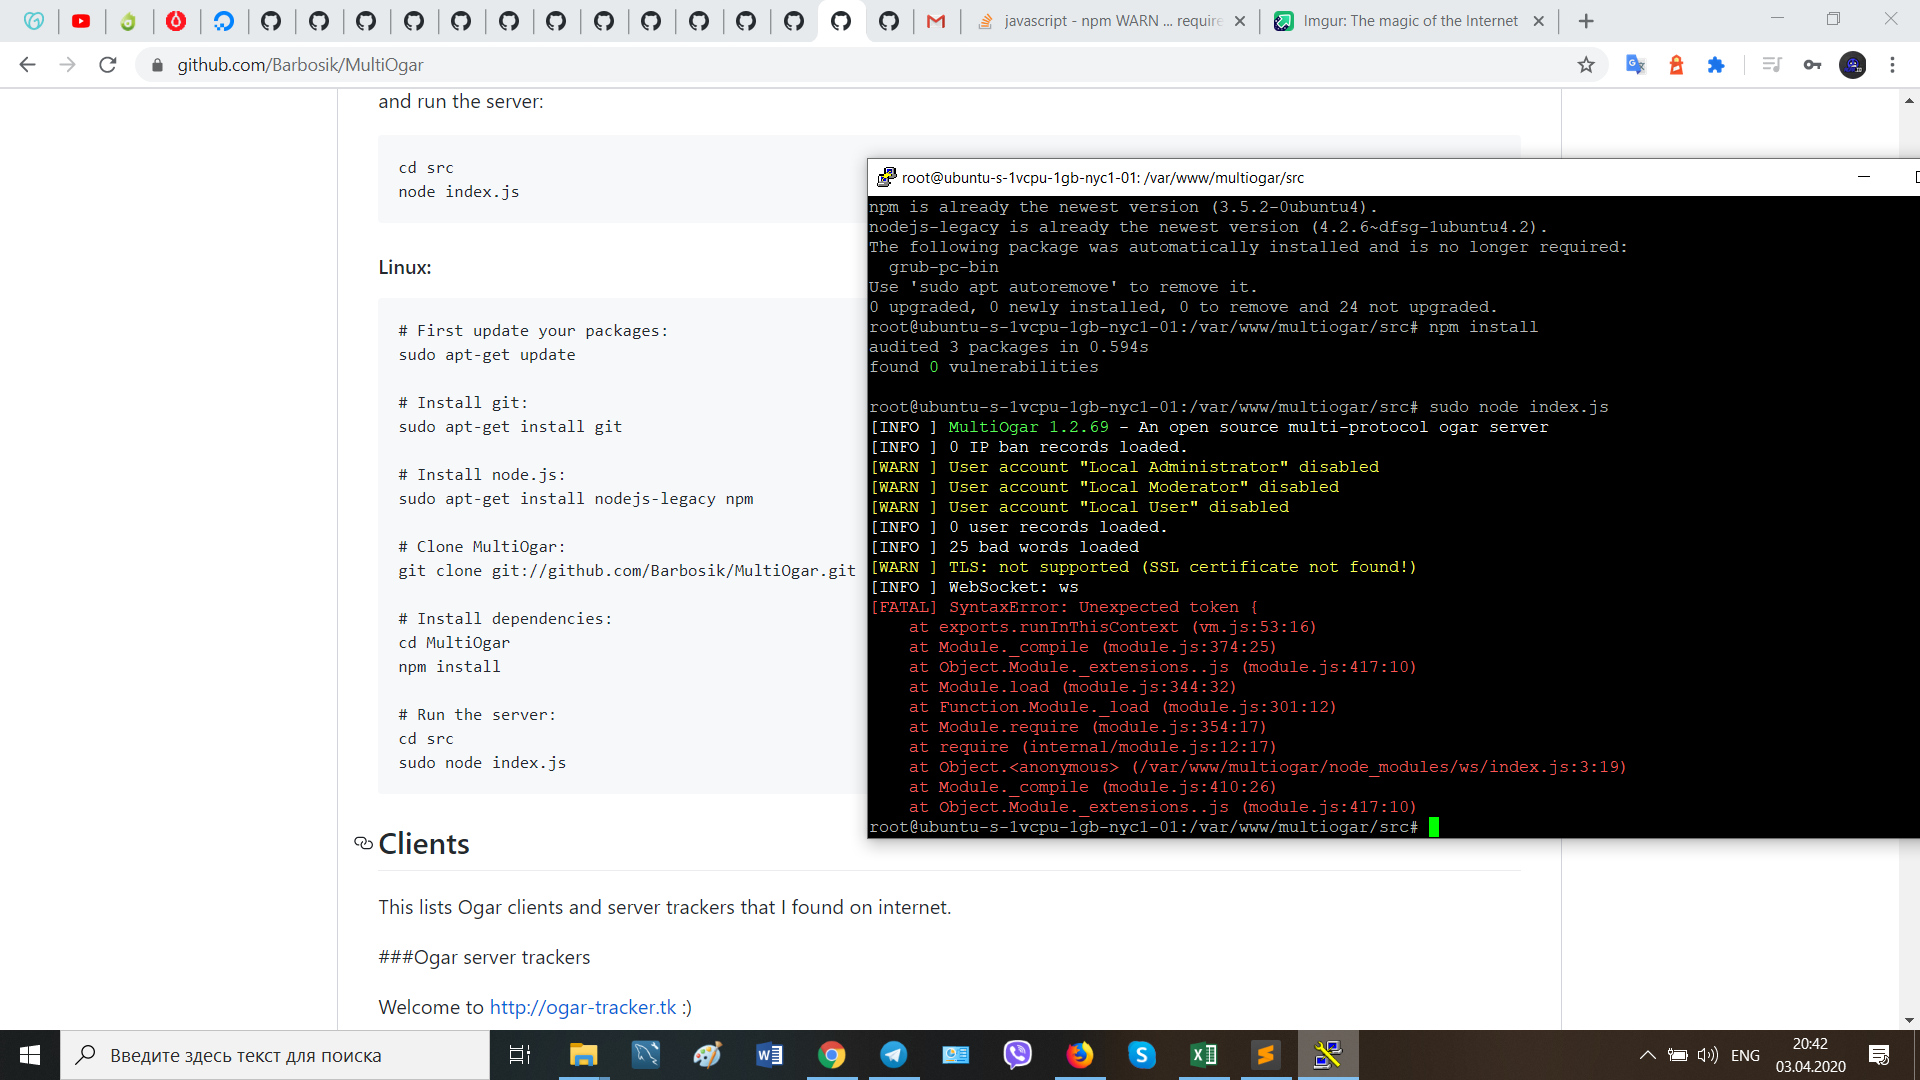
Task: Show hidden system tray icons
Action: 1647,1055
